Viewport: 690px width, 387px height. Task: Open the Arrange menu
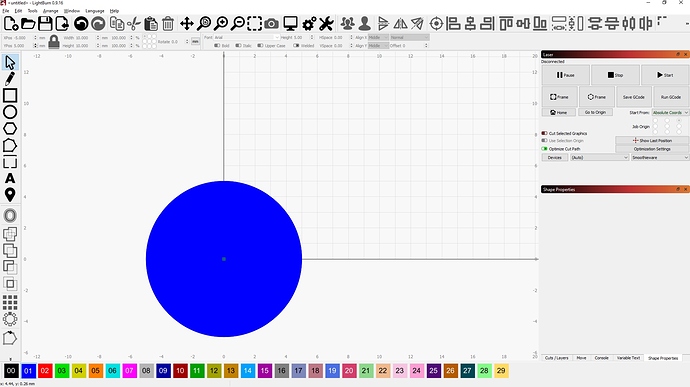point(51,11)
